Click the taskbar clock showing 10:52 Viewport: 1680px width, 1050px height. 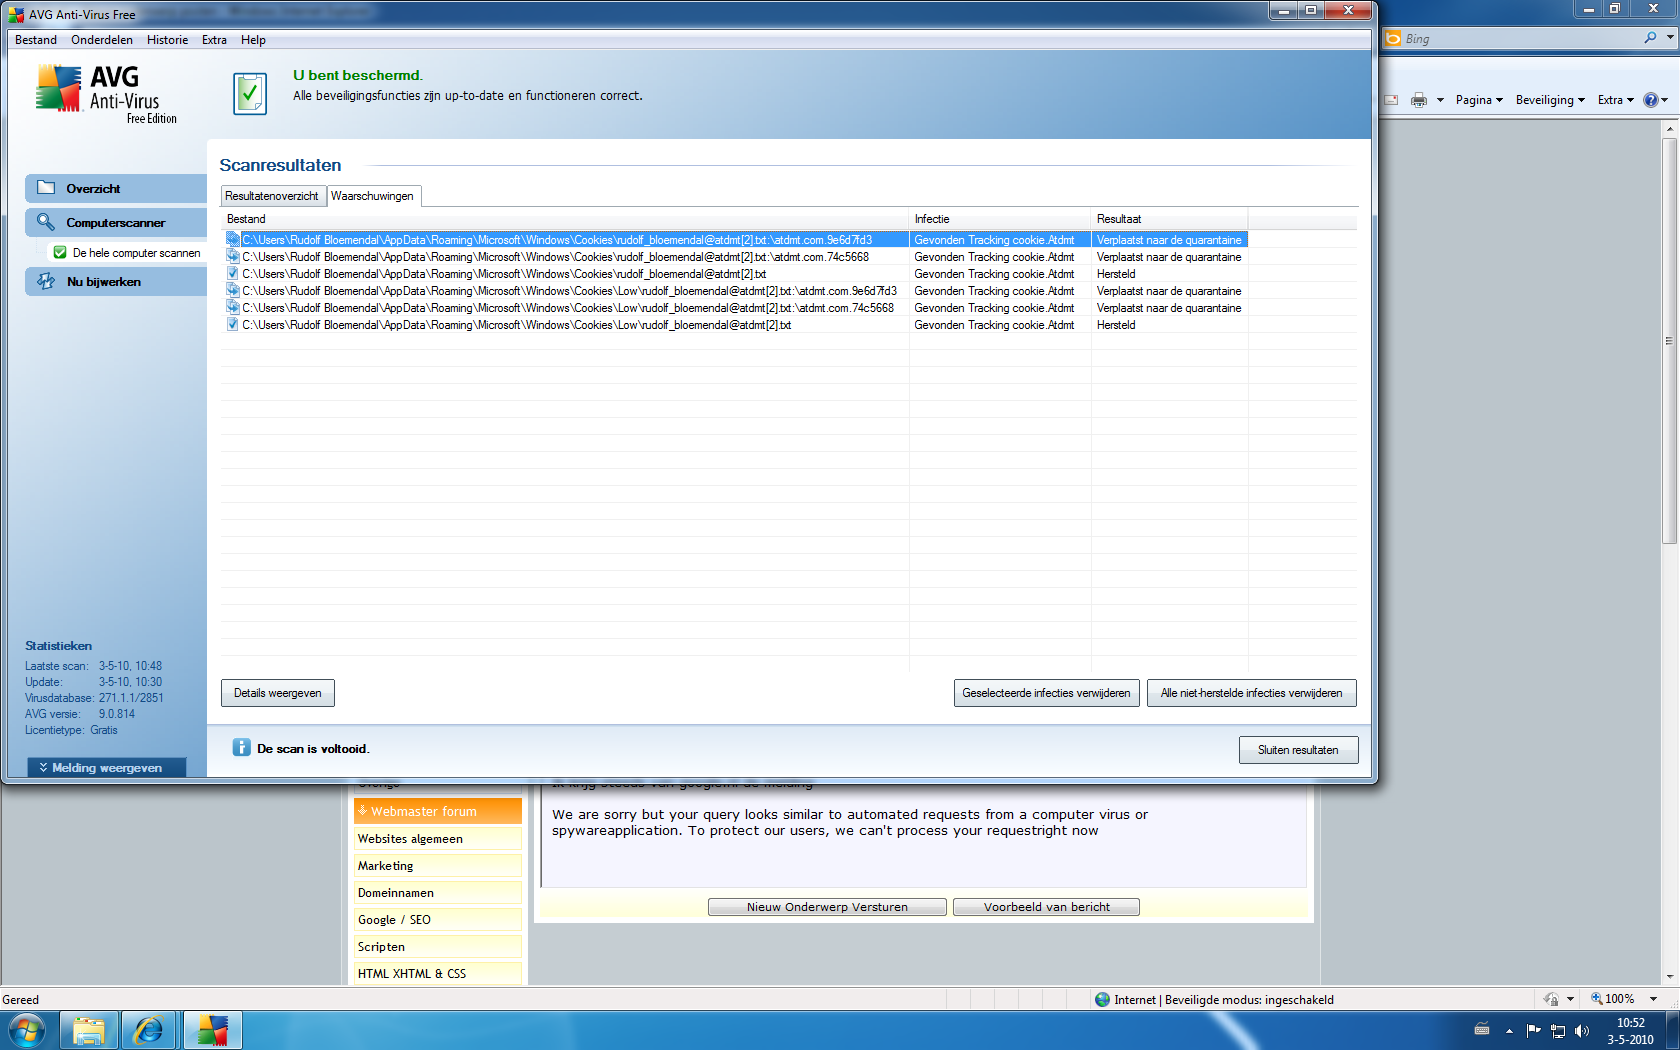(x=1630, y=1031)
